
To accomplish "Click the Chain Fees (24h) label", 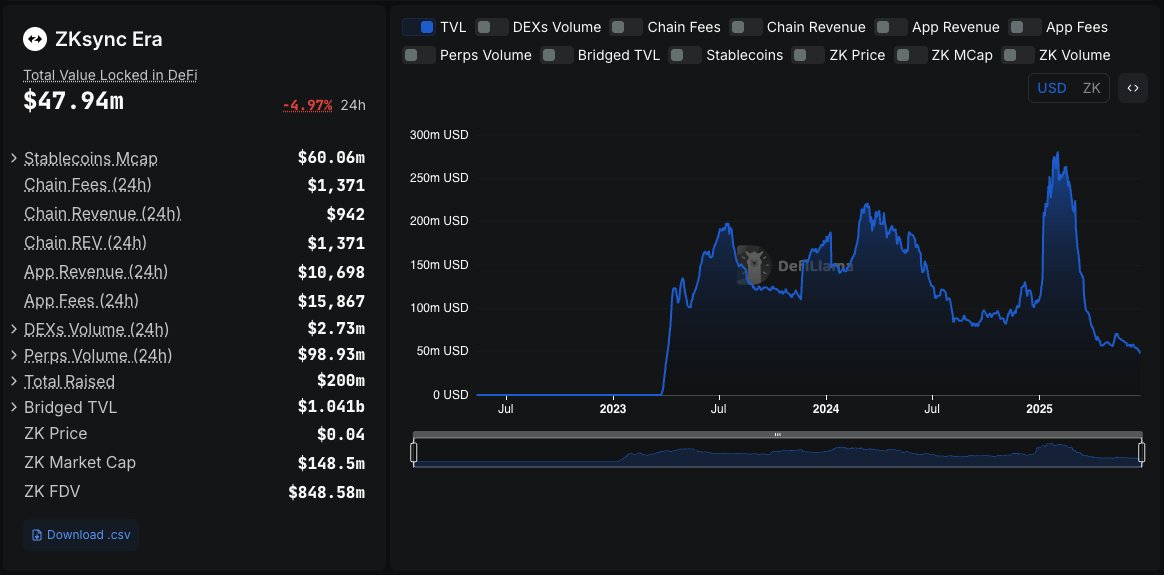I will click(x=88, y=184).
